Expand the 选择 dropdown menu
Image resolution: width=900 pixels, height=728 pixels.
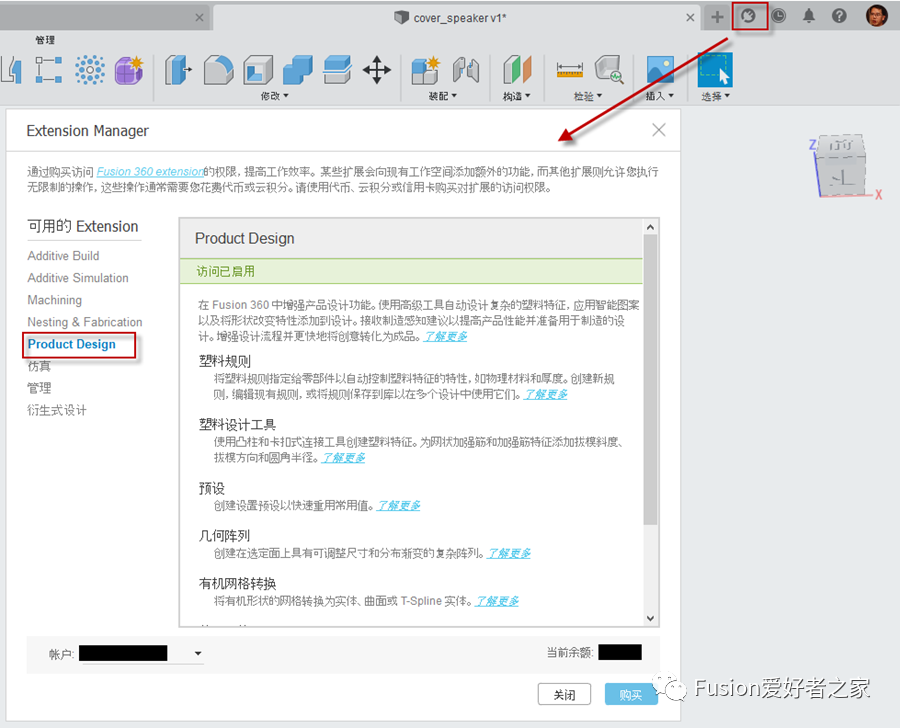click(715, 96)
